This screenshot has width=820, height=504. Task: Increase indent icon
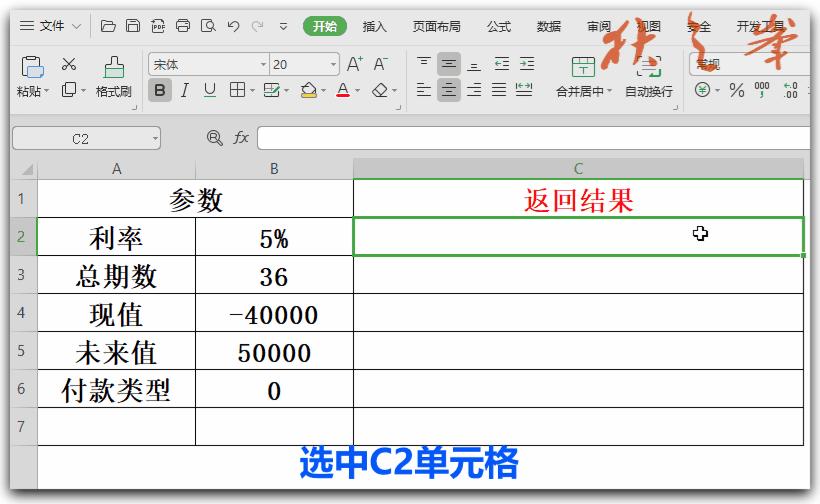527,64
